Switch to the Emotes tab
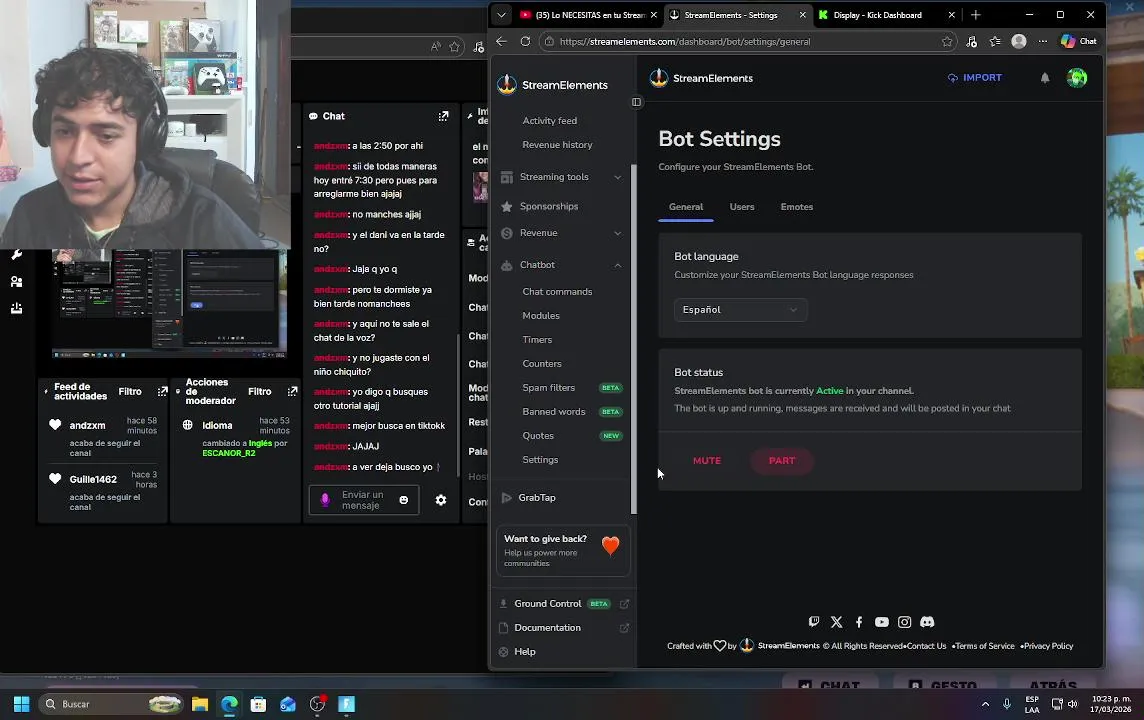This screenshot has height=720, width=1144. click(x=797, y=207)
